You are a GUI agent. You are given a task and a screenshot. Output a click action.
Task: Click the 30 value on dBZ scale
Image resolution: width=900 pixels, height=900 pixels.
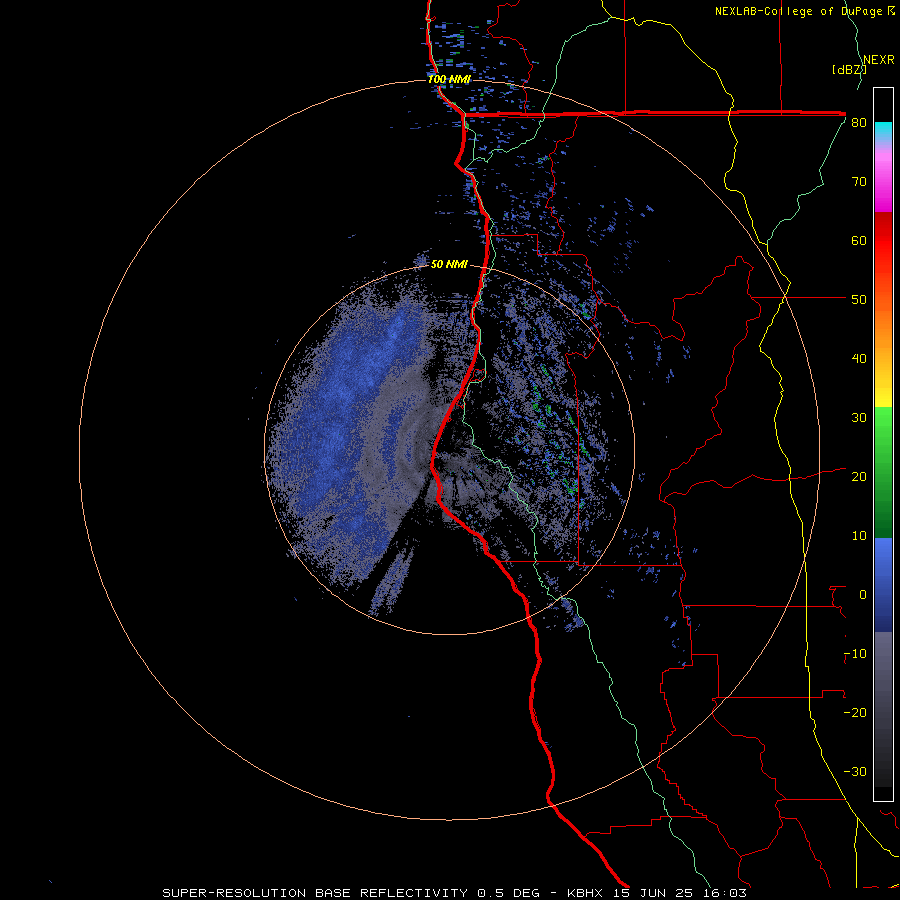click(859, 417)
